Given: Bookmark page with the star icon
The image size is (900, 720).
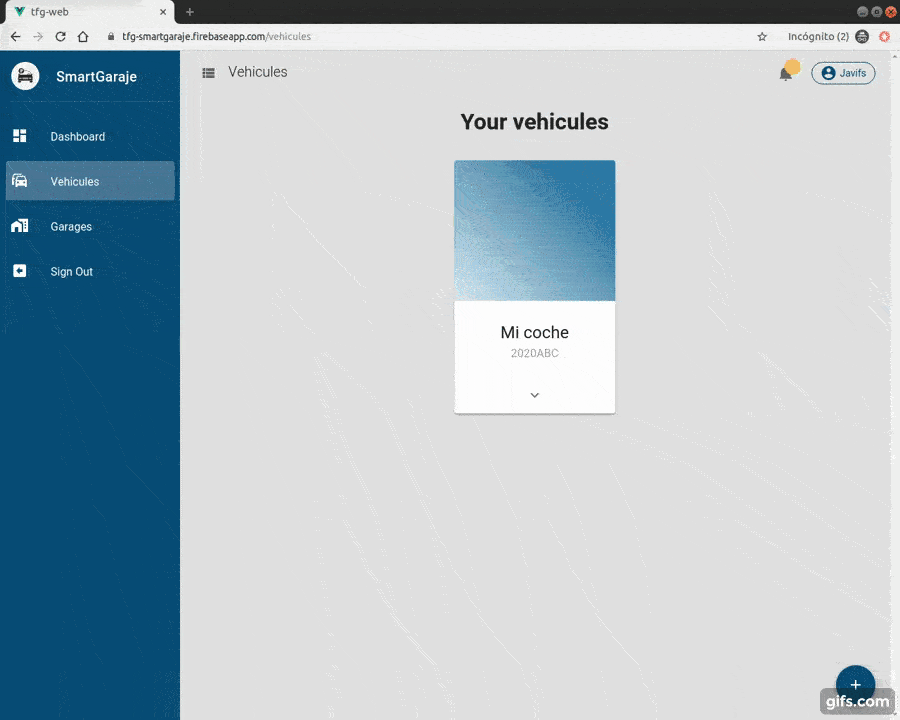Looking at the screenshot, I should click(x=762, y=36).
